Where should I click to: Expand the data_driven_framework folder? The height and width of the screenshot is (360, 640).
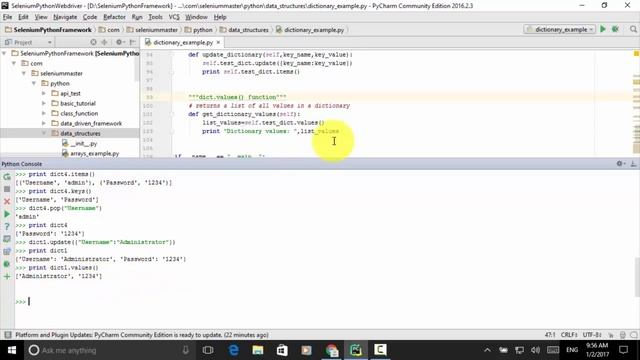[44, 123]
